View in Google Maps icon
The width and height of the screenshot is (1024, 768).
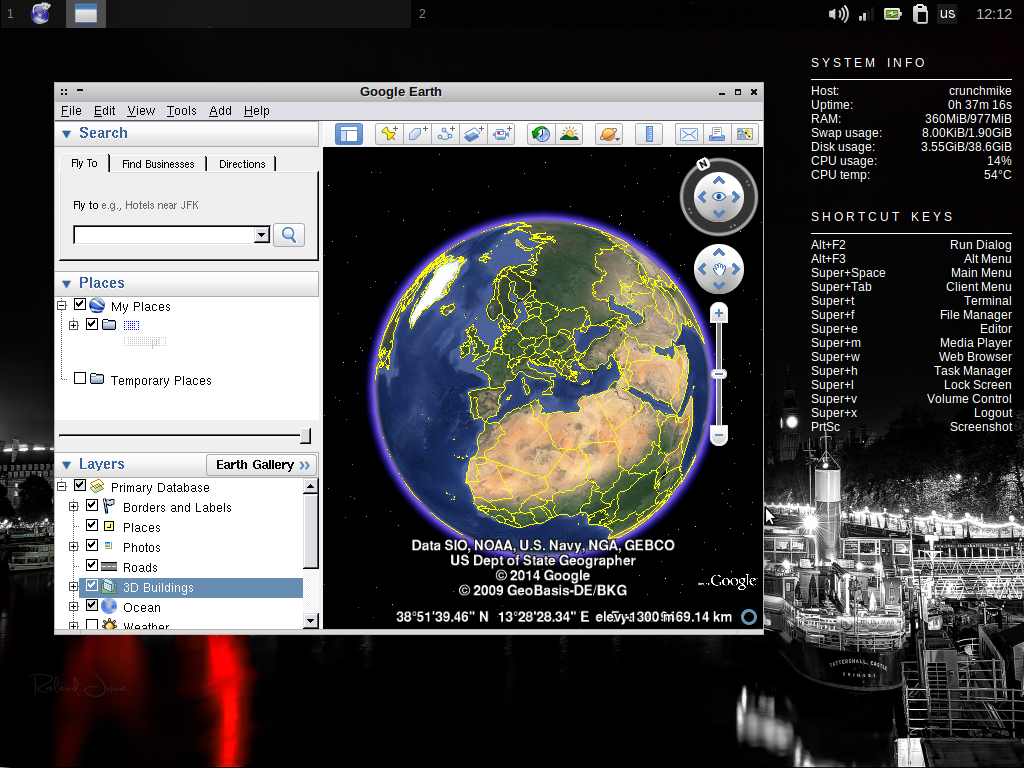click(744, 135)
